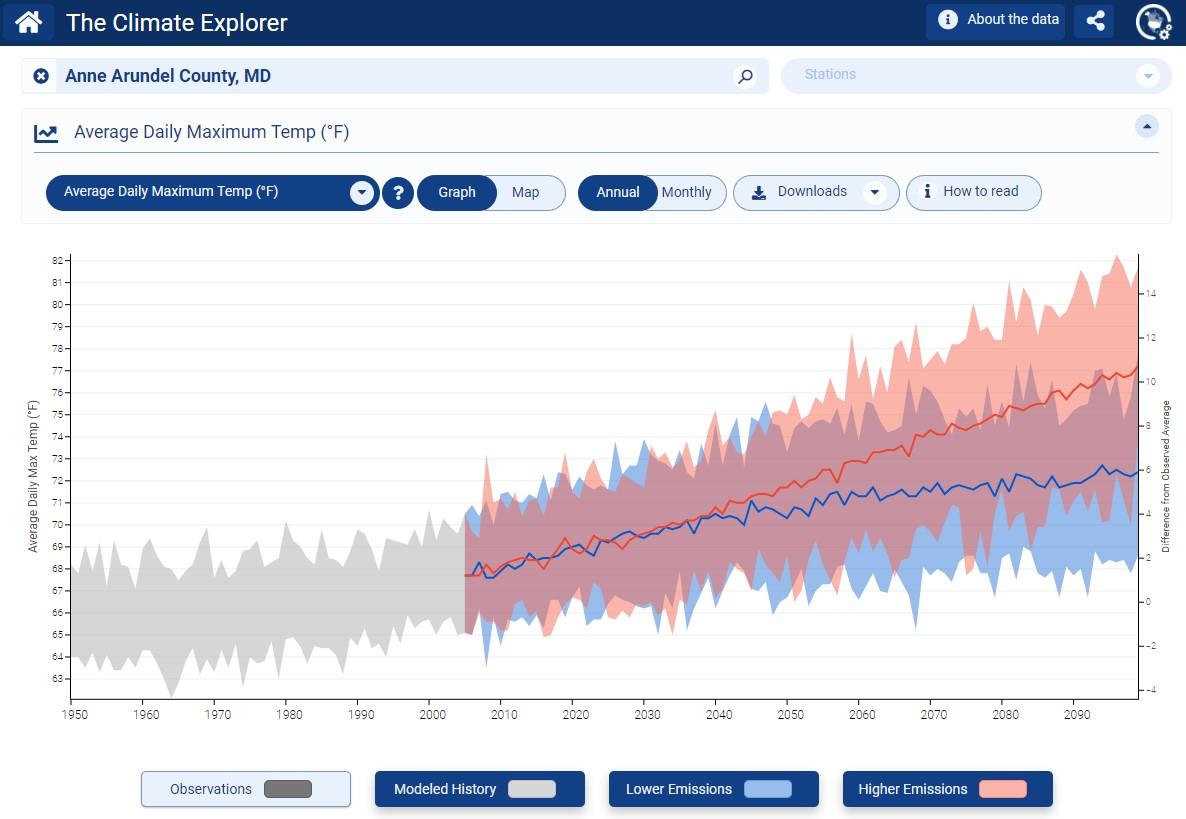Viewport: 1186px width, 819px height.
Task: Click the globe settings icon top right
Action: pos(1153,20)
